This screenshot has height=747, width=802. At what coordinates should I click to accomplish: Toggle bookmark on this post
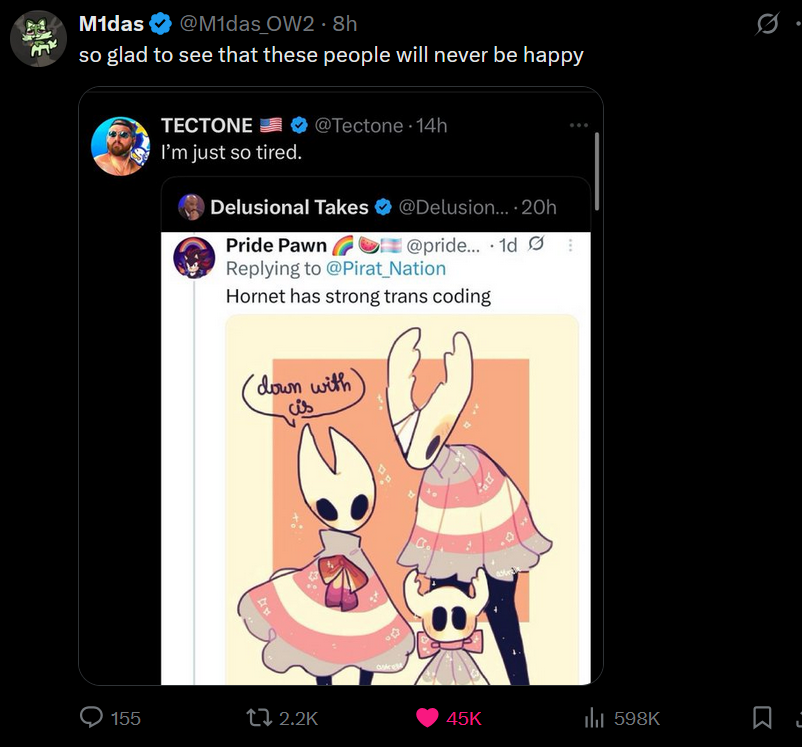[x=762, y=717]
